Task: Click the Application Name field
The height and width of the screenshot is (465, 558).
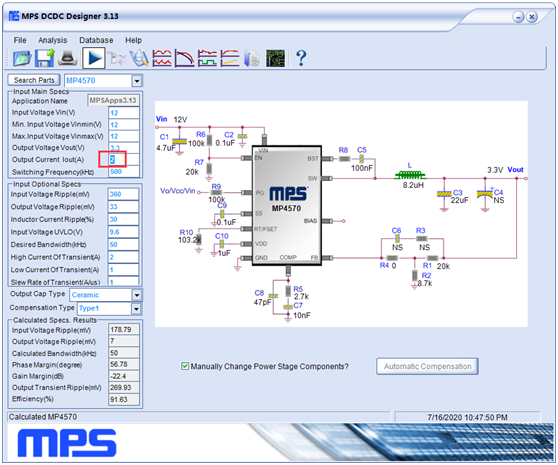Action: (x=113, y=100)
